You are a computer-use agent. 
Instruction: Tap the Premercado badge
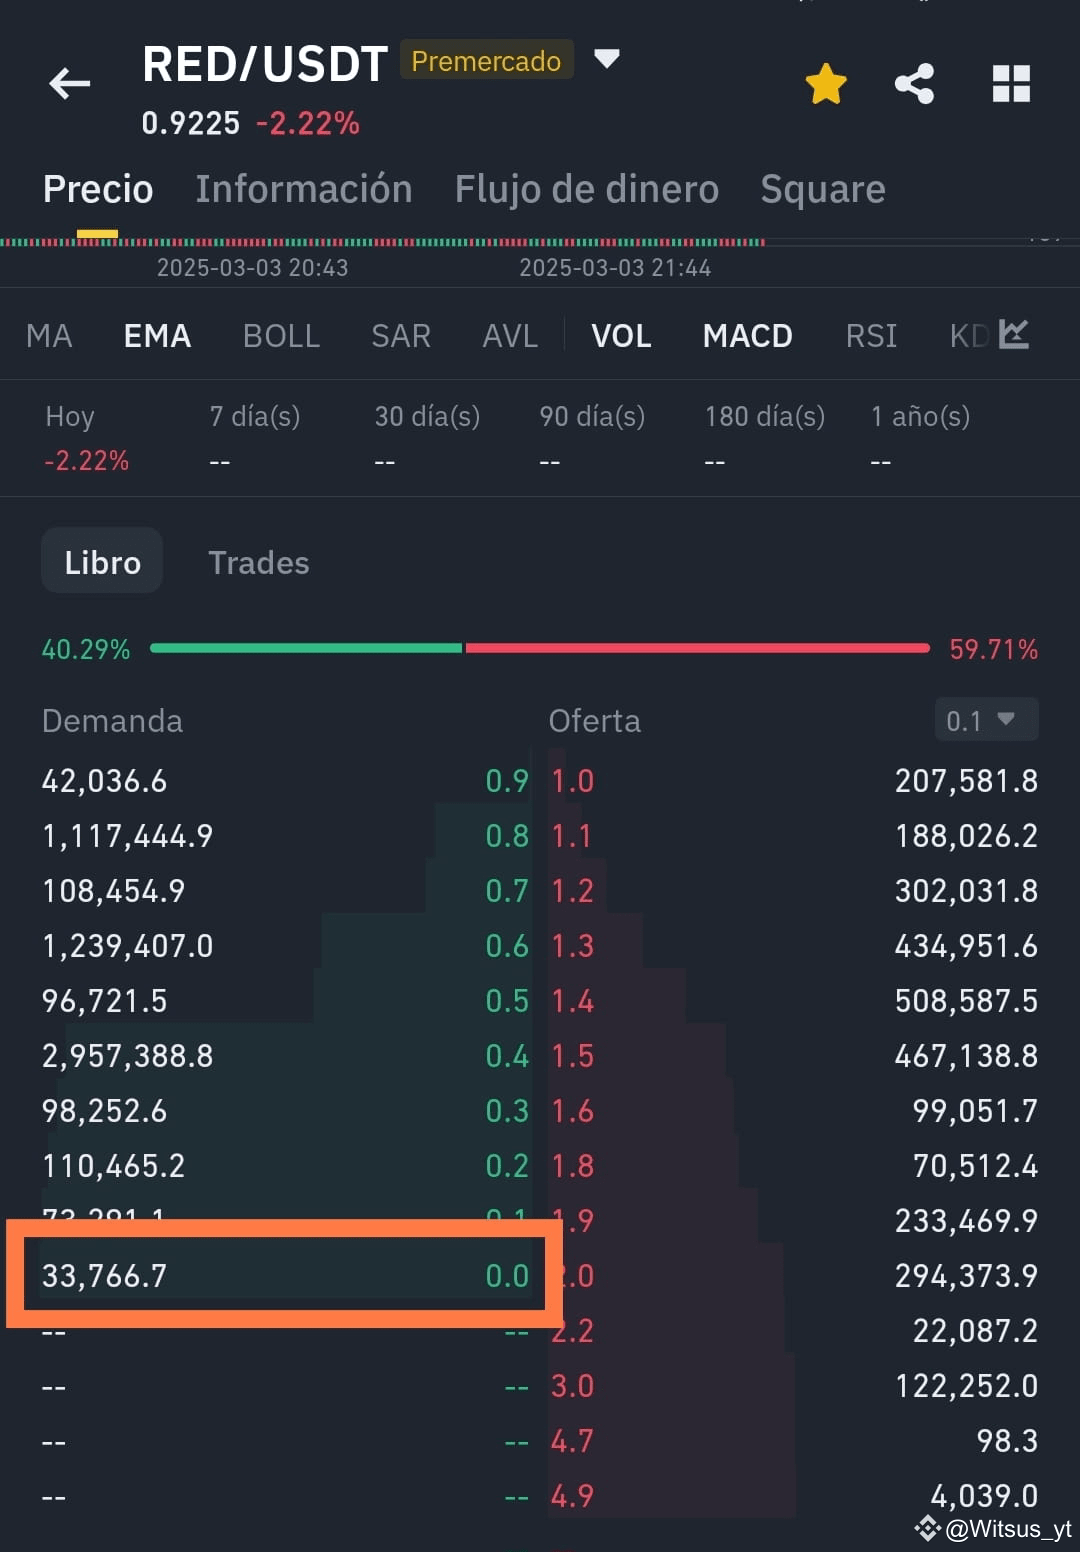tap(486, 61)
